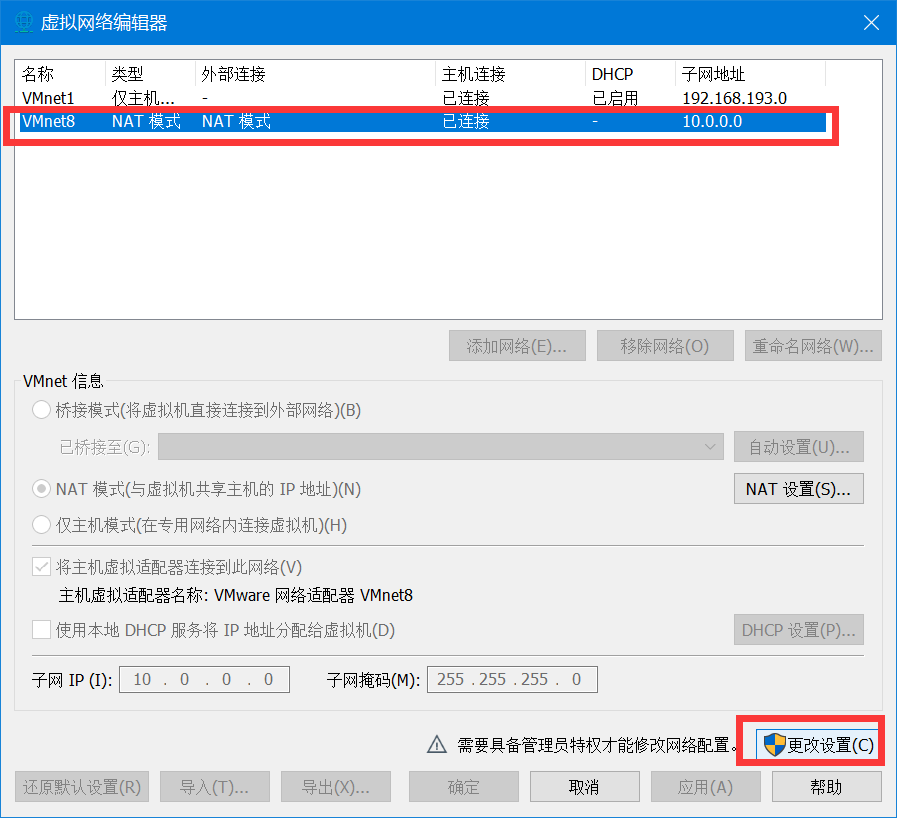Image resolution: width=897 pixels, height=818 pixels.
Task: Close the 虚拟网络编辑器 dialog
Action: pyautogui.click(x=871, y=22)
